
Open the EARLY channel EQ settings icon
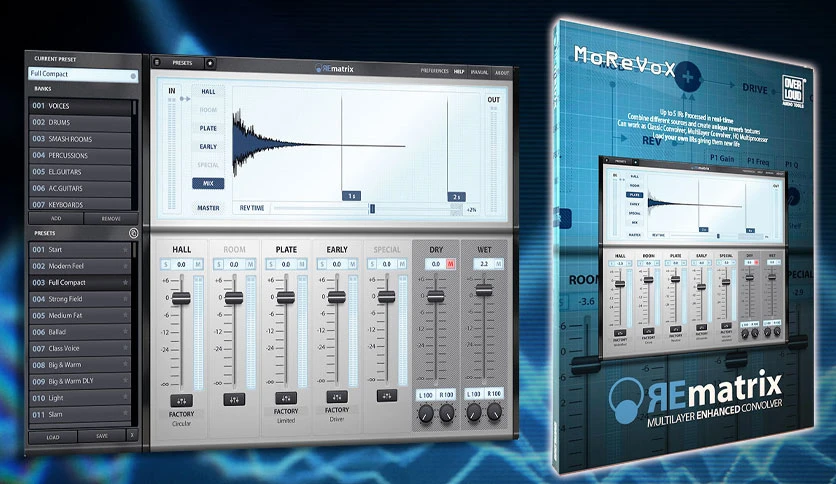click(x=337, y=397)
